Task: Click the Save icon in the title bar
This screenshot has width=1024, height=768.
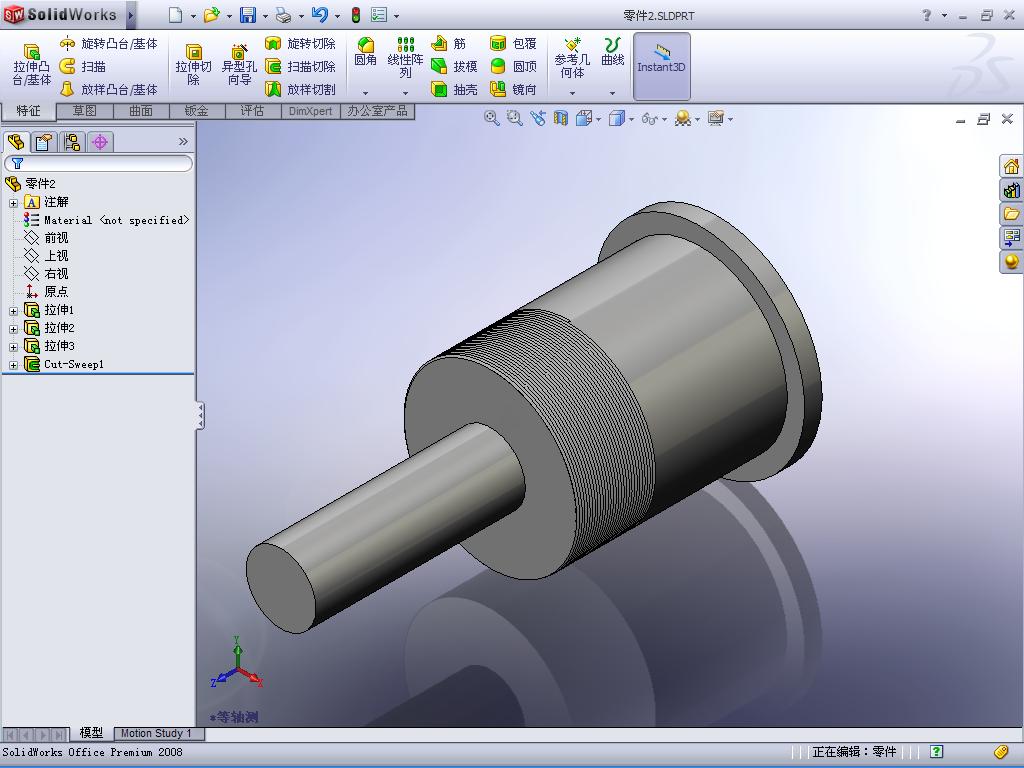Action: 248,15
